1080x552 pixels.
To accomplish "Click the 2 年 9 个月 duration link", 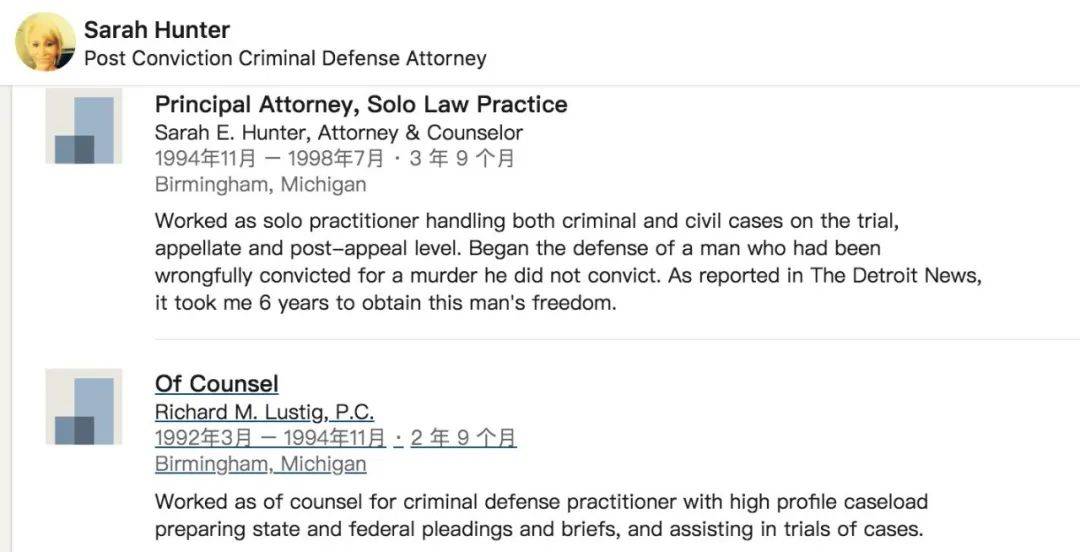I will click(463, 438).
